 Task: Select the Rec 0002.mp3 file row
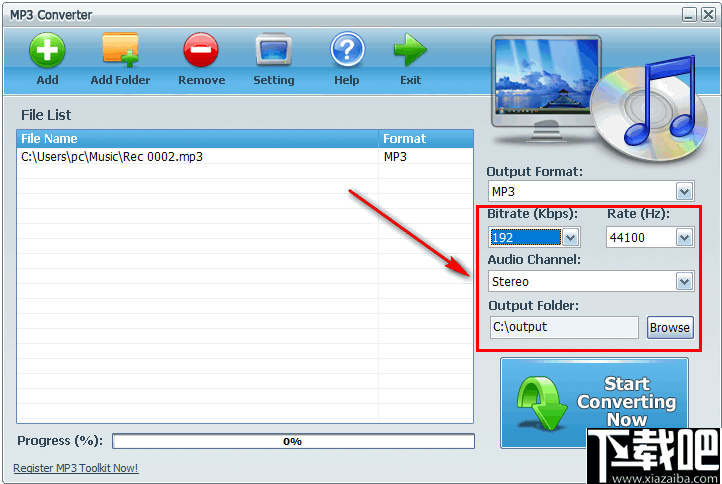[245, 157]
